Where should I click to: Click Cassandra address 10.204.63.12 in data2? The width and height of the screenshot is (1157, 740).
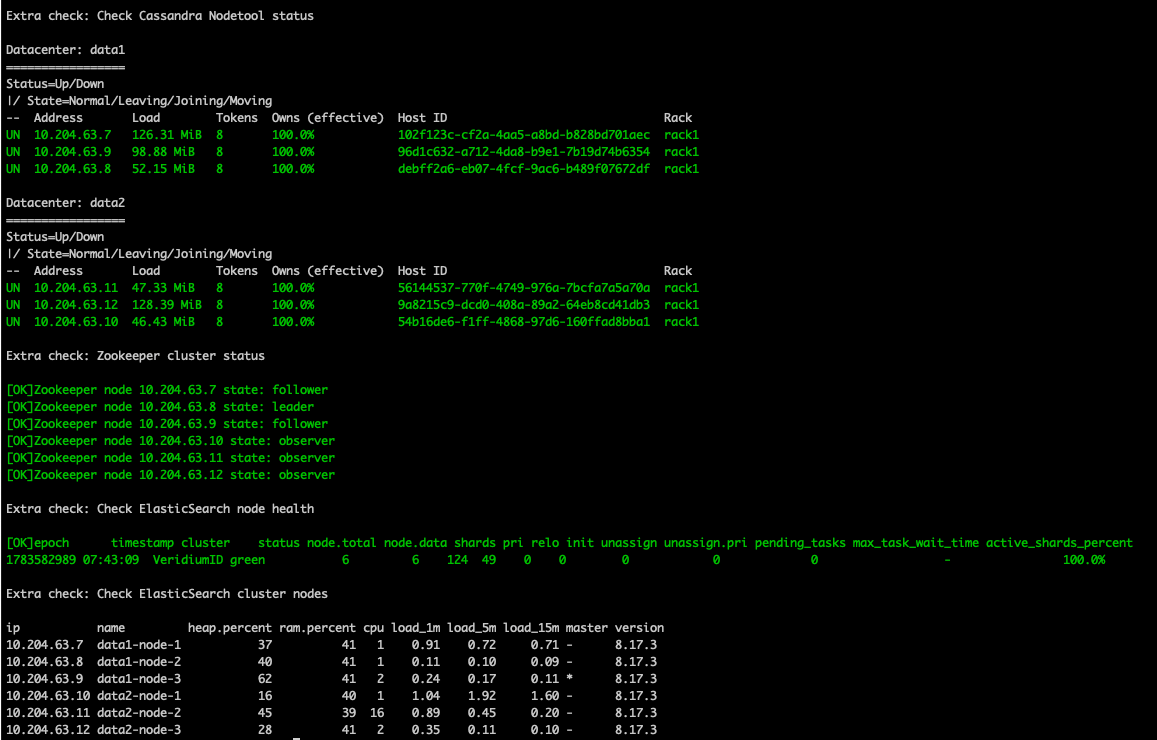[76, 305]
